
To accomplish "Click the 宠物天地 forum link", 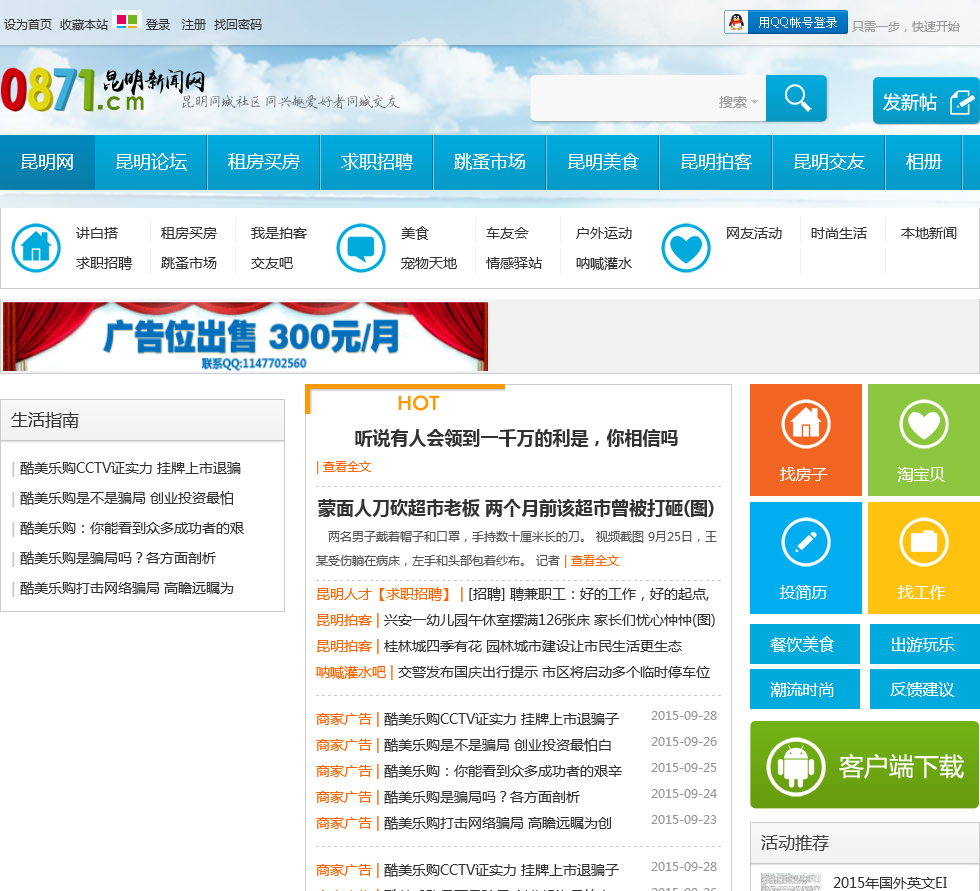I will pos(429,263).
